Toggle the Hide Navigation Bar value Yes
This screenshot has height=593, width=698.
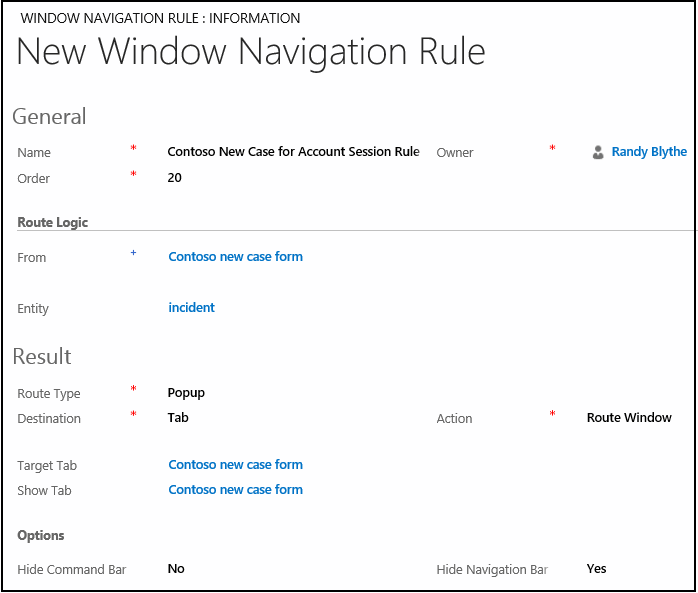point(596,569)
